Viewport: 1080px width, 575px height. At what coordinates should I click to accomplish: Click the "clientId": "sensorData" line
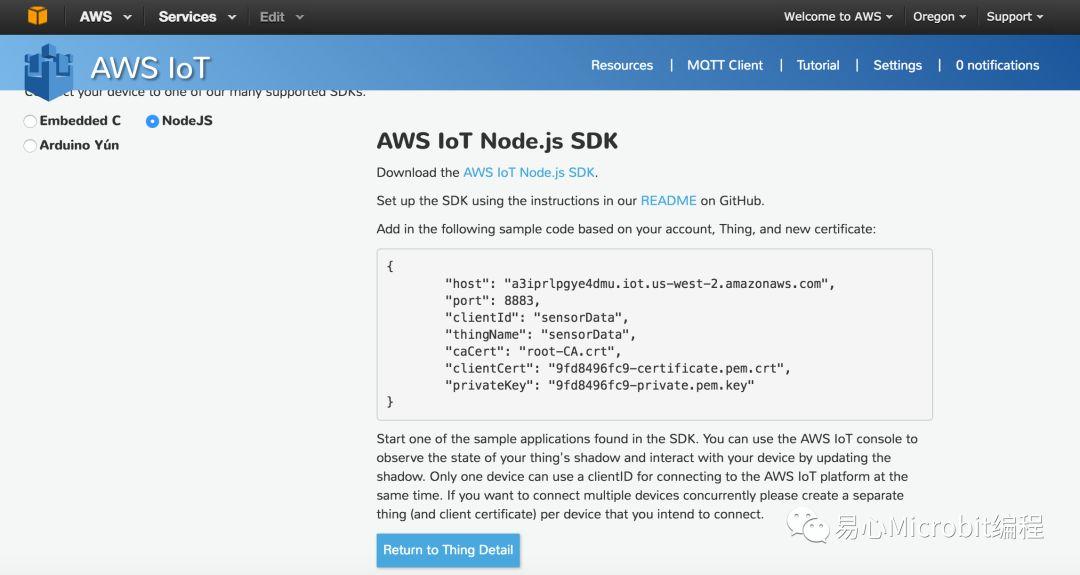[x=537, y=317]
